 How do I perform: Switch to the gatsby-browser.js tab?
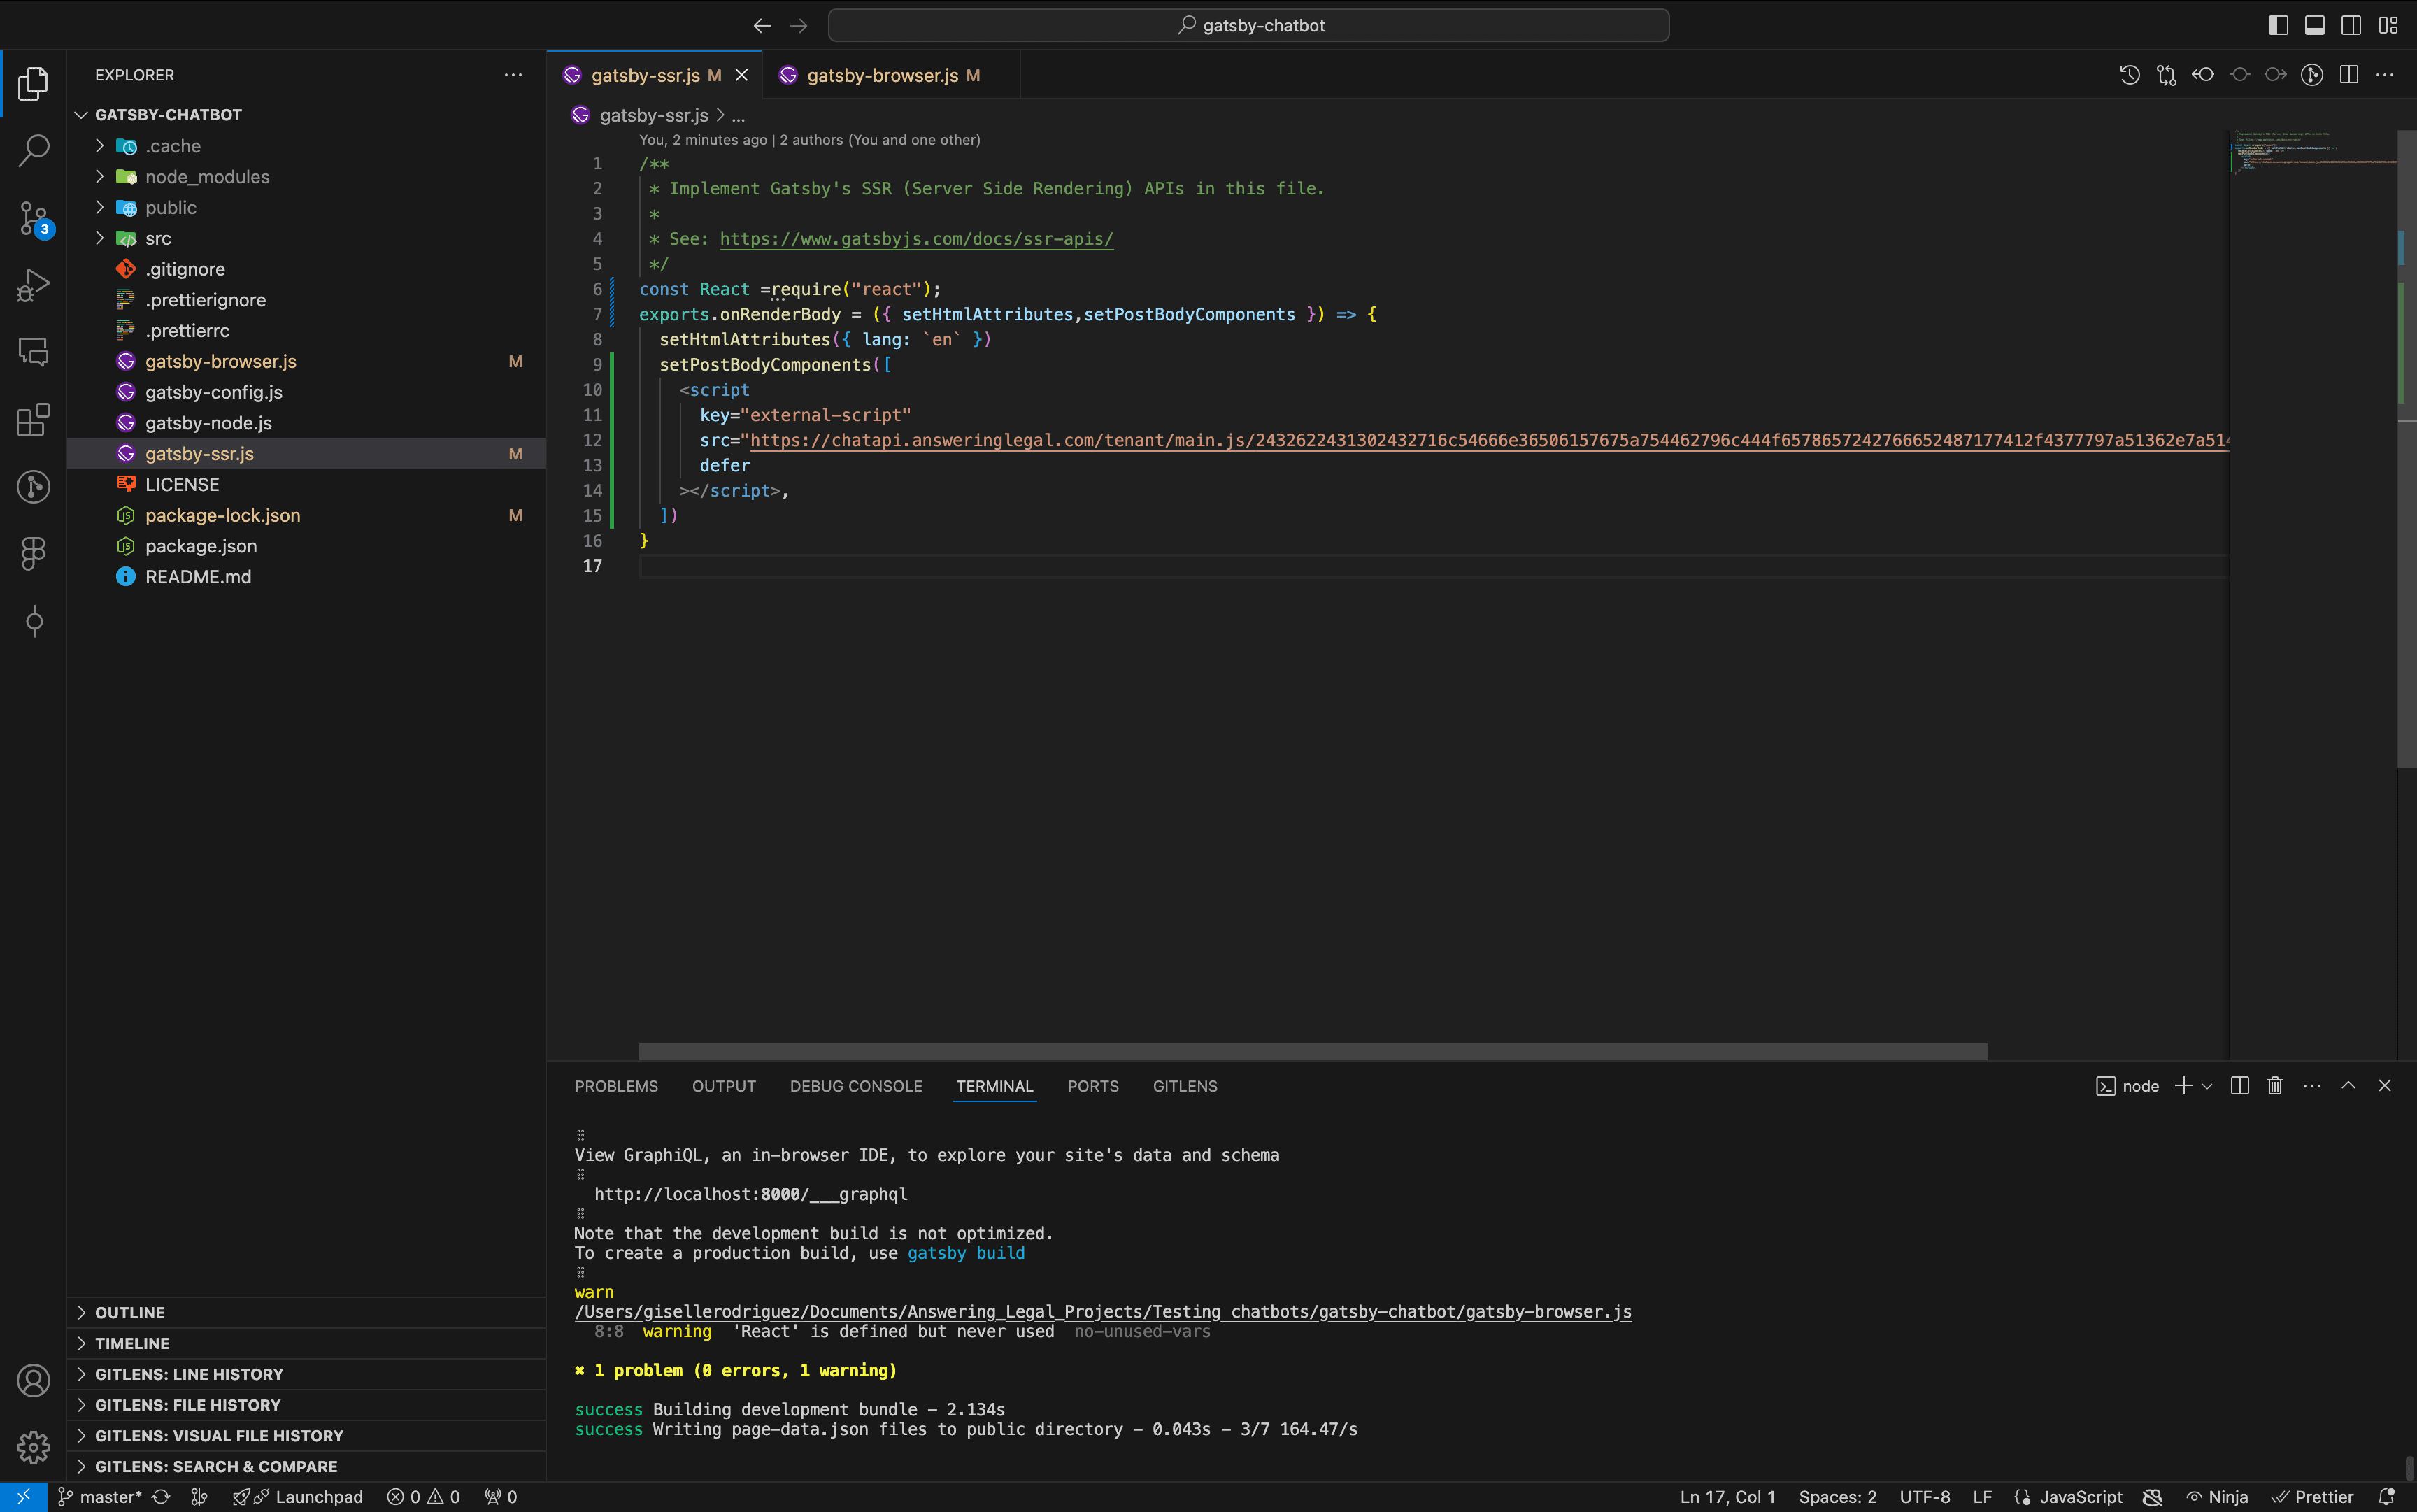(x=882, y=75)
